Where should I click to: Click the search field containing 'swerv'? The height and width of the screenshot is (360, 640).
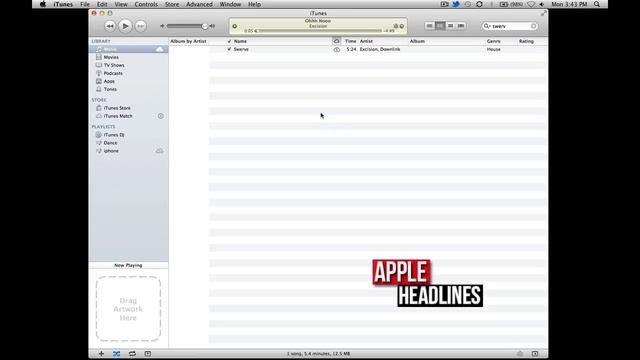510,26
